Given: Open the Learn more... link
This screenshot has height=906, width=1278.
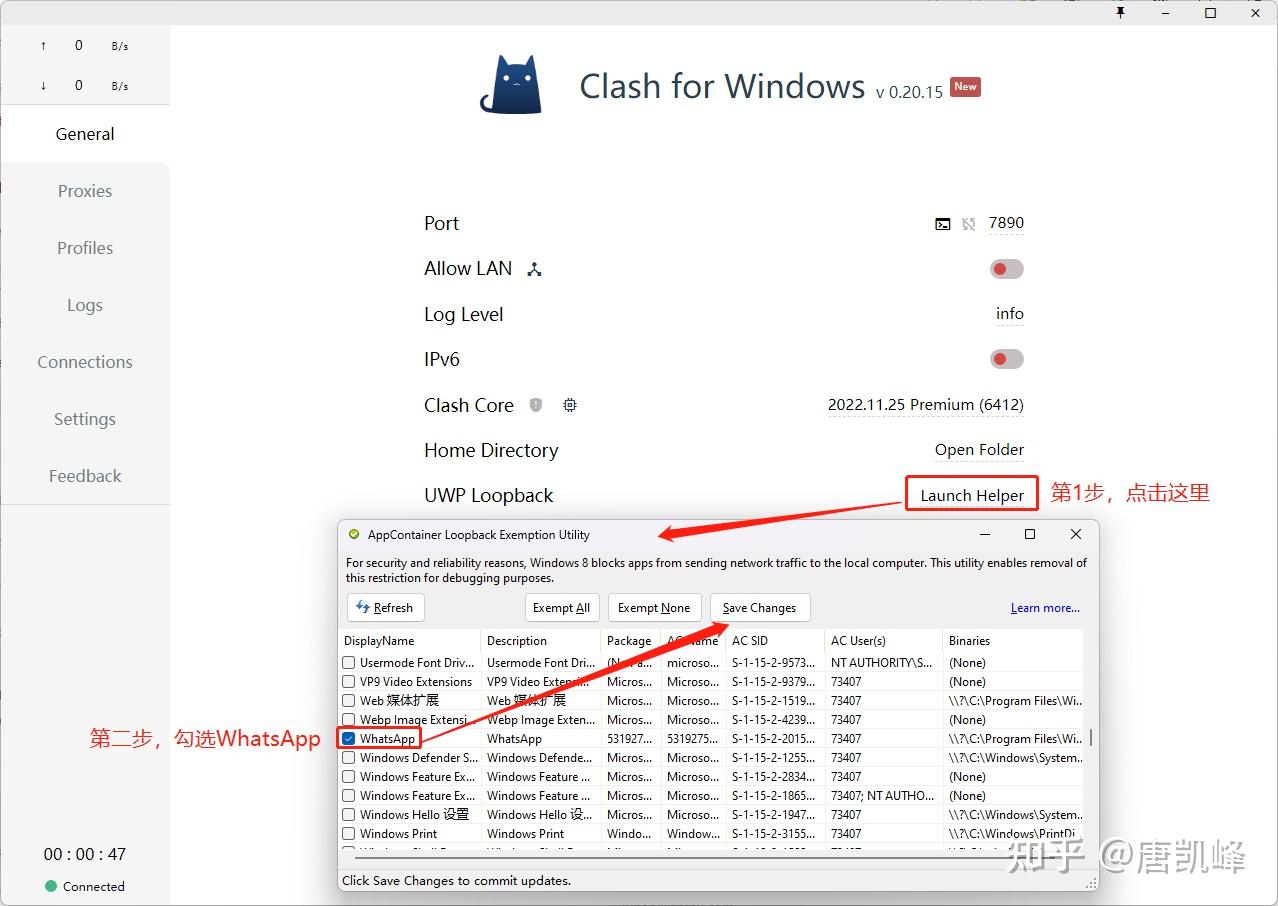Looking at the screenshot, I should (x=1045, y=608).
